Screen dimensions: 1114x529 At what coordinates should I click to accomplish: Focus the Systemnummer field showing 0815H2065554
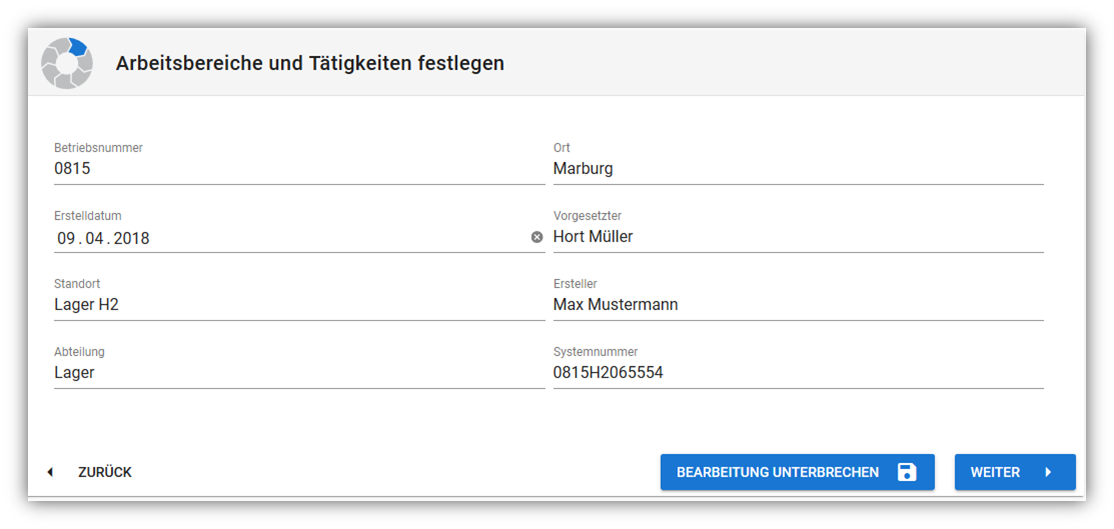point(797,373)
